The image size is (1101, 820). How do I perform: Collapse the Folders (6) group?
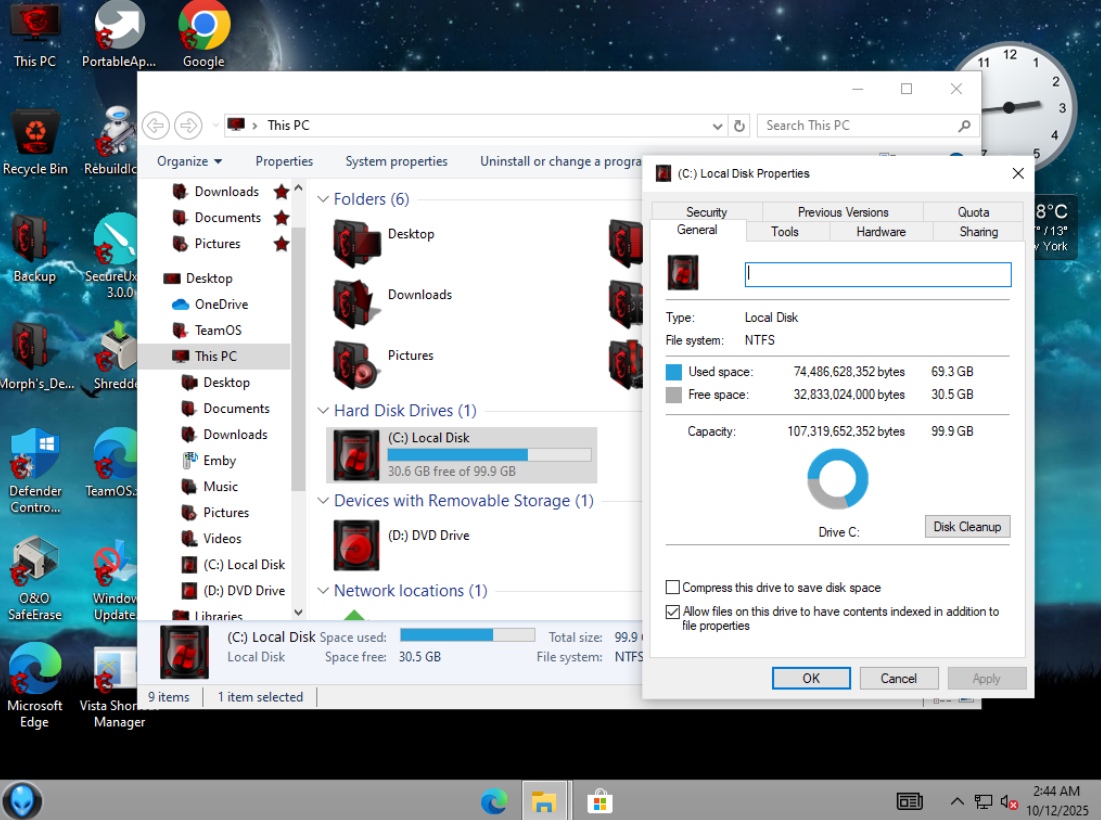click(x=323, y=199)
